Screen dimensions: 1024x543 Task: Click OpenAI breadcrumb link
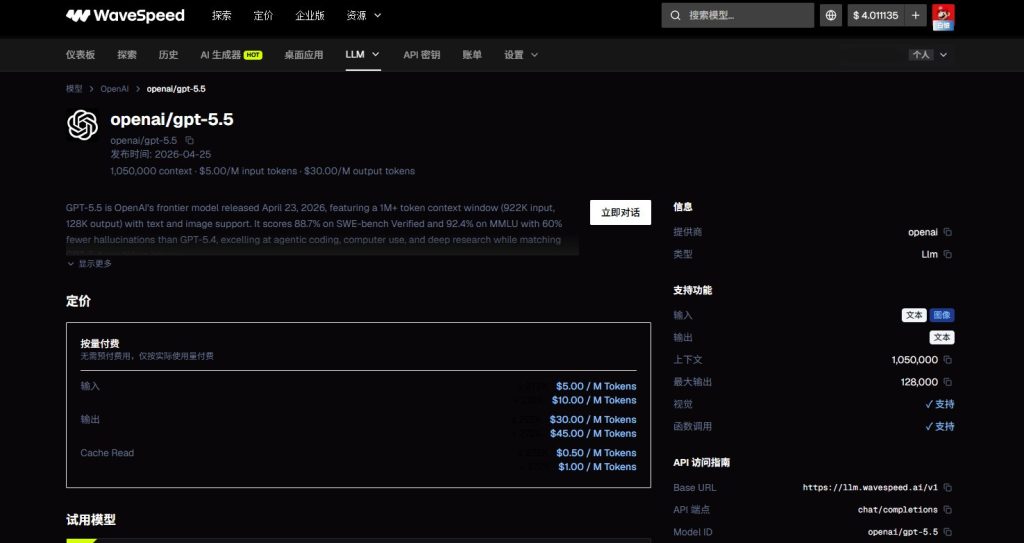pyautogui.click(x=114, y=89)
